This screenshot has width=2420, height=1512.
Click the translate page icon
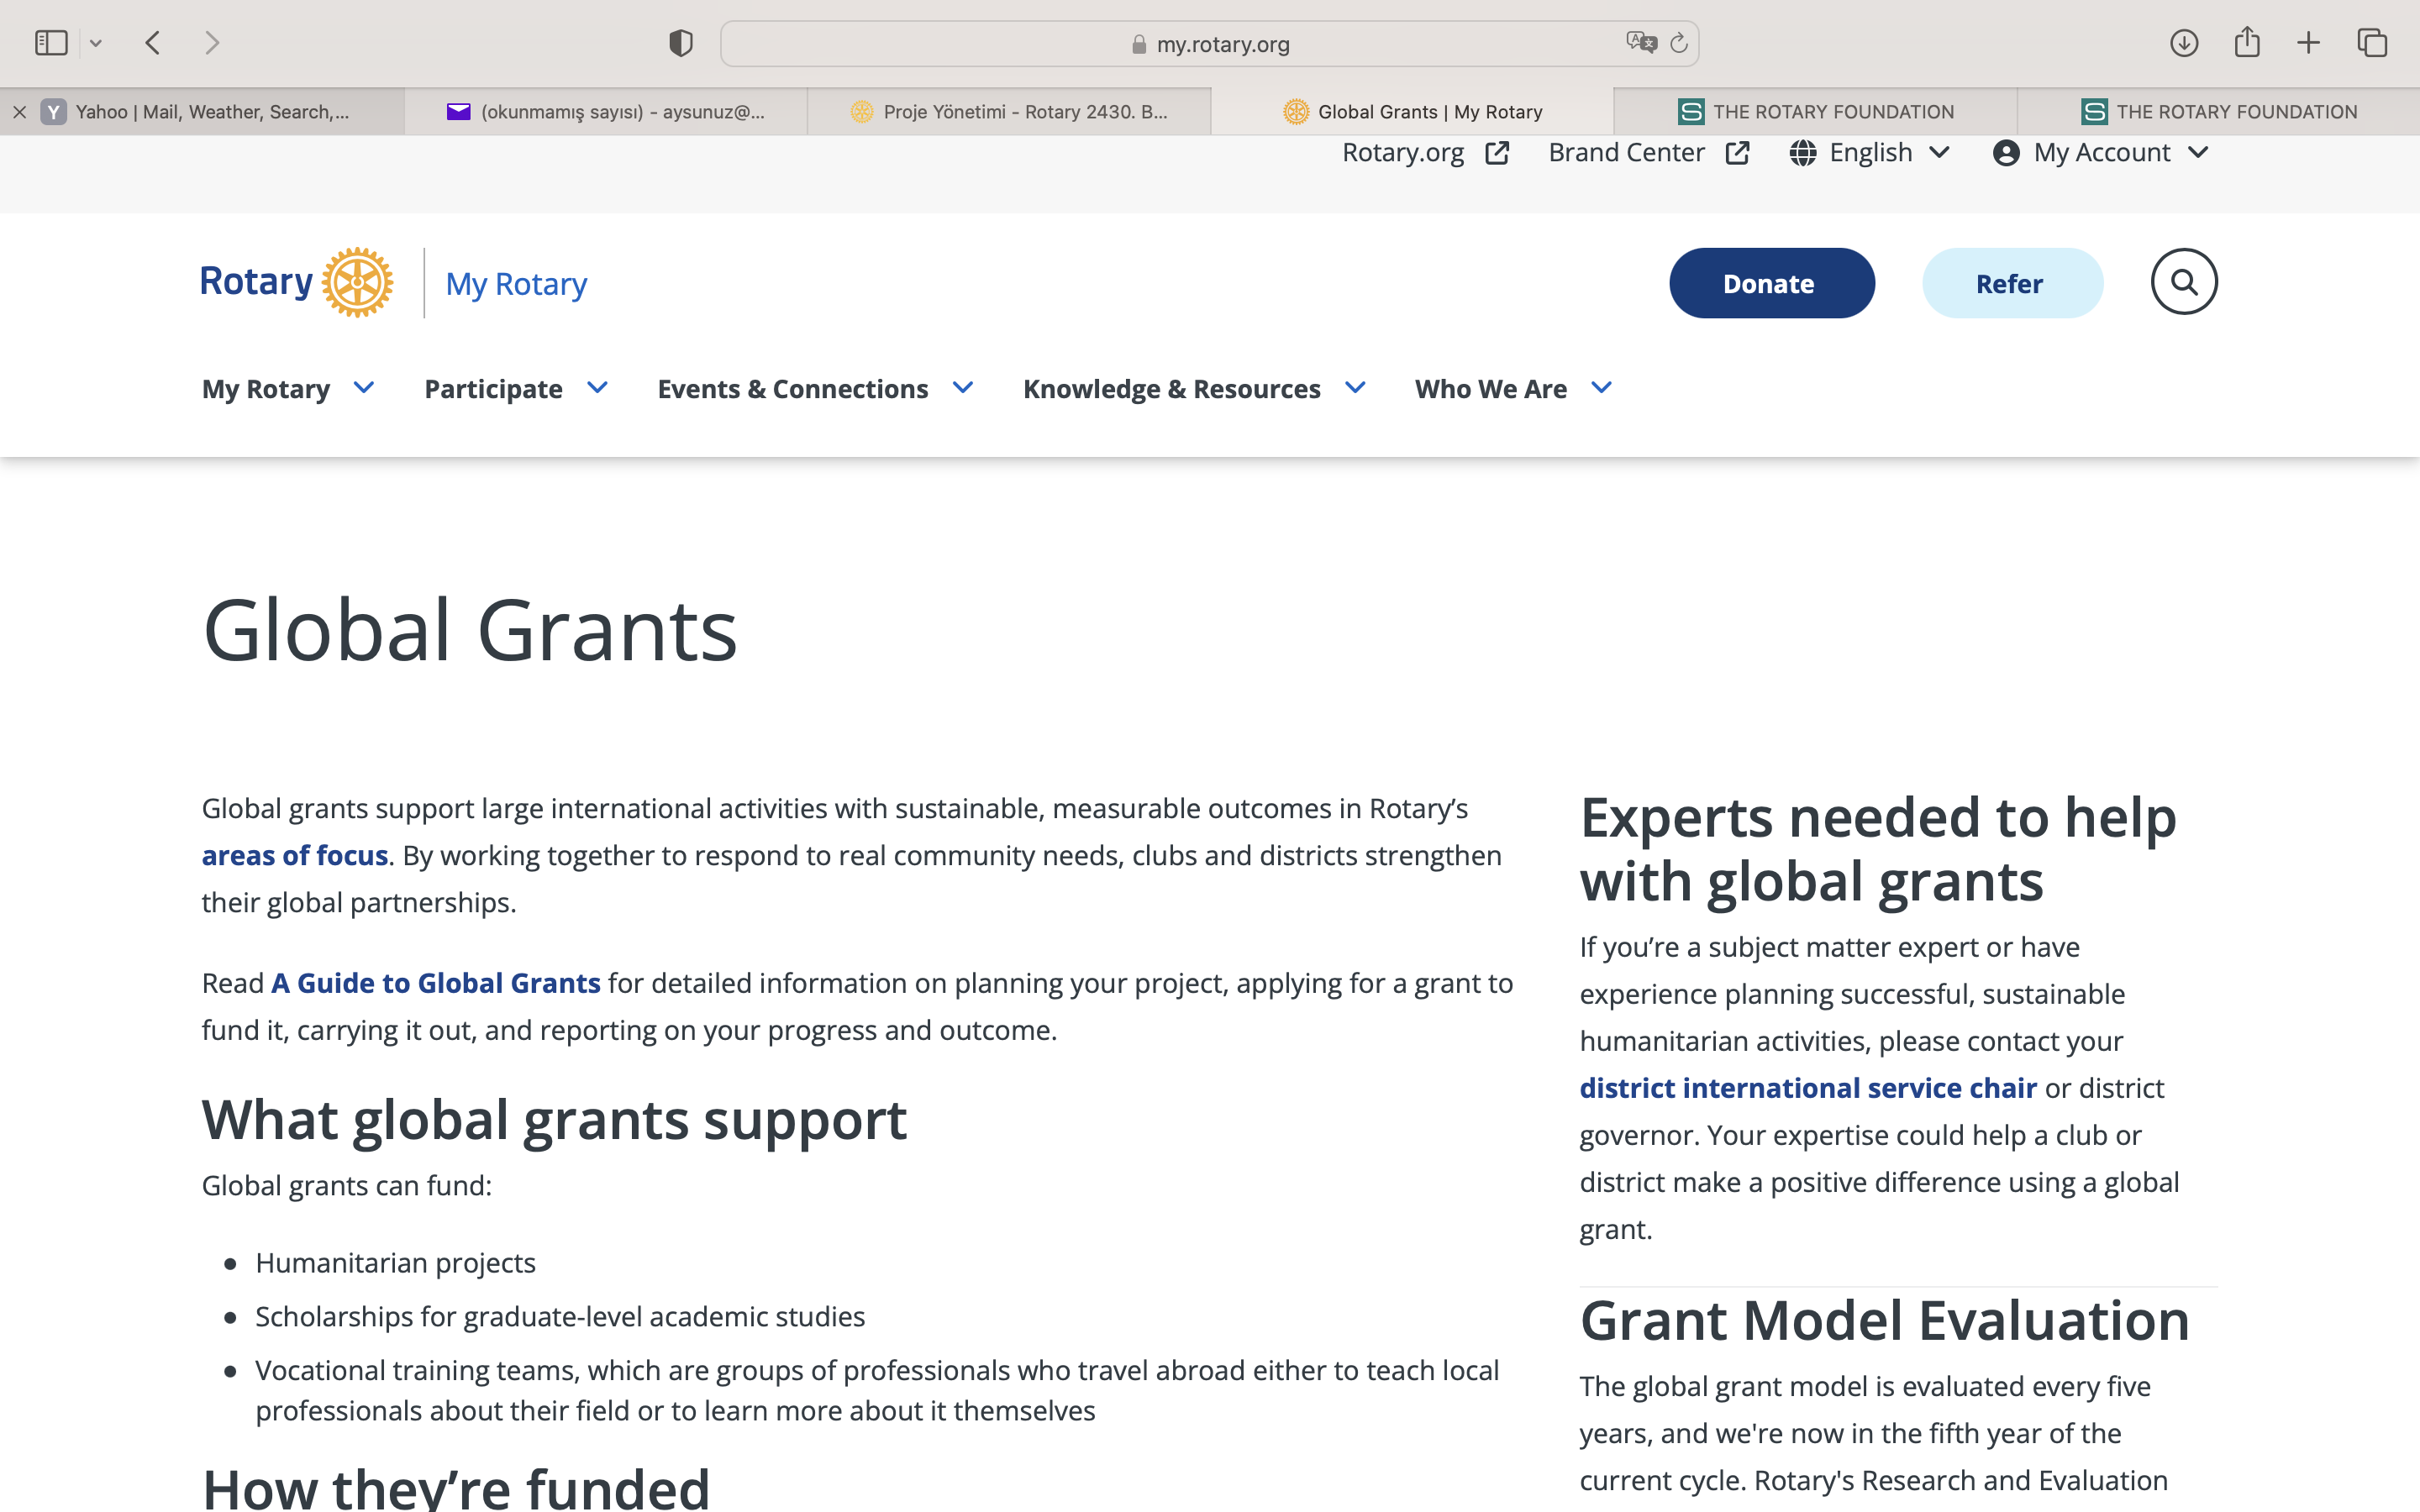(1641, 42)
